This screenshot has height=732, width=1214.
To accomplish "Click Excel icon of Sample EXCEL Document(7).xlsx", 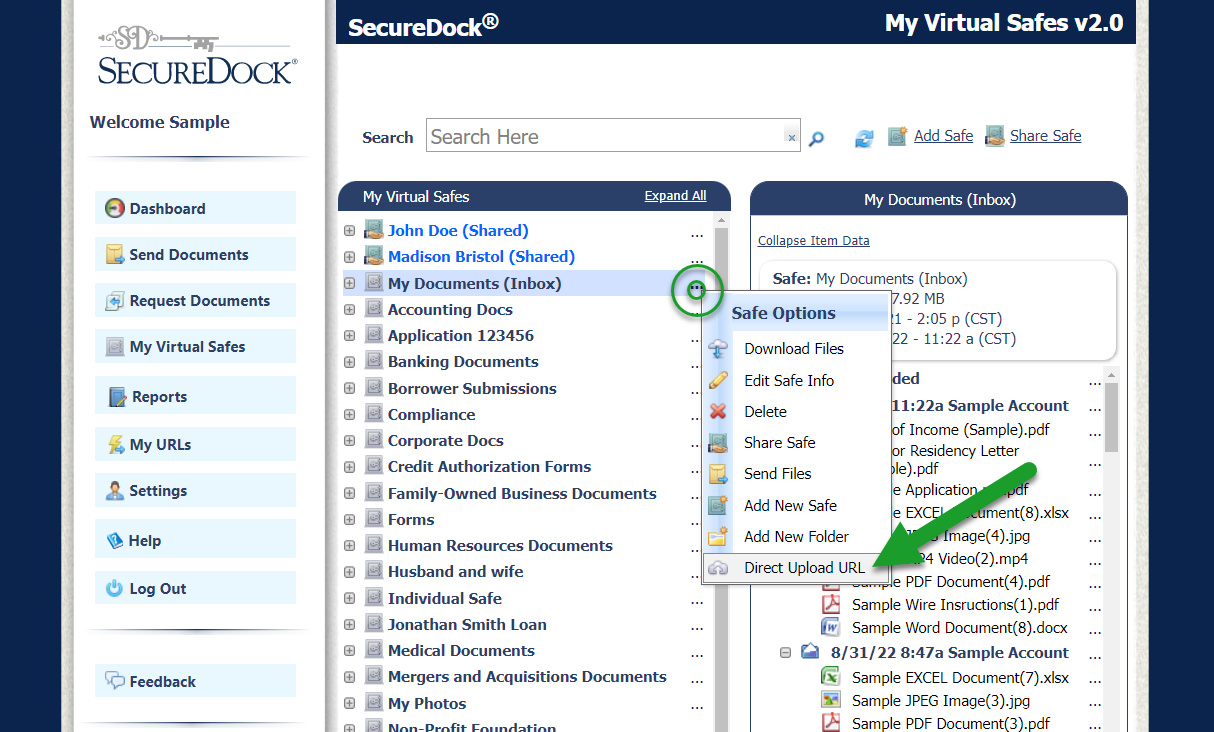I will pyautogui.click(x=830, y=677).
